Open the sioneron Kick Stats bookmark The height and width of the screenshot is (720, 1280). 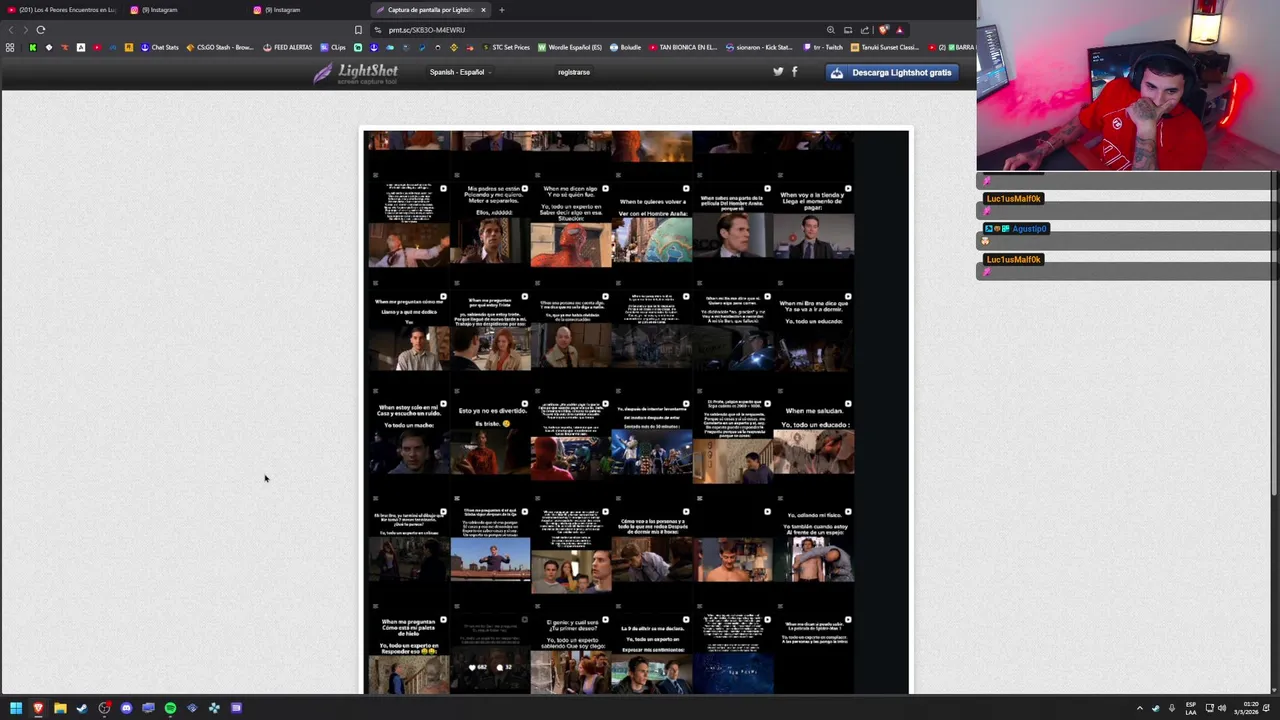[759, 47]
